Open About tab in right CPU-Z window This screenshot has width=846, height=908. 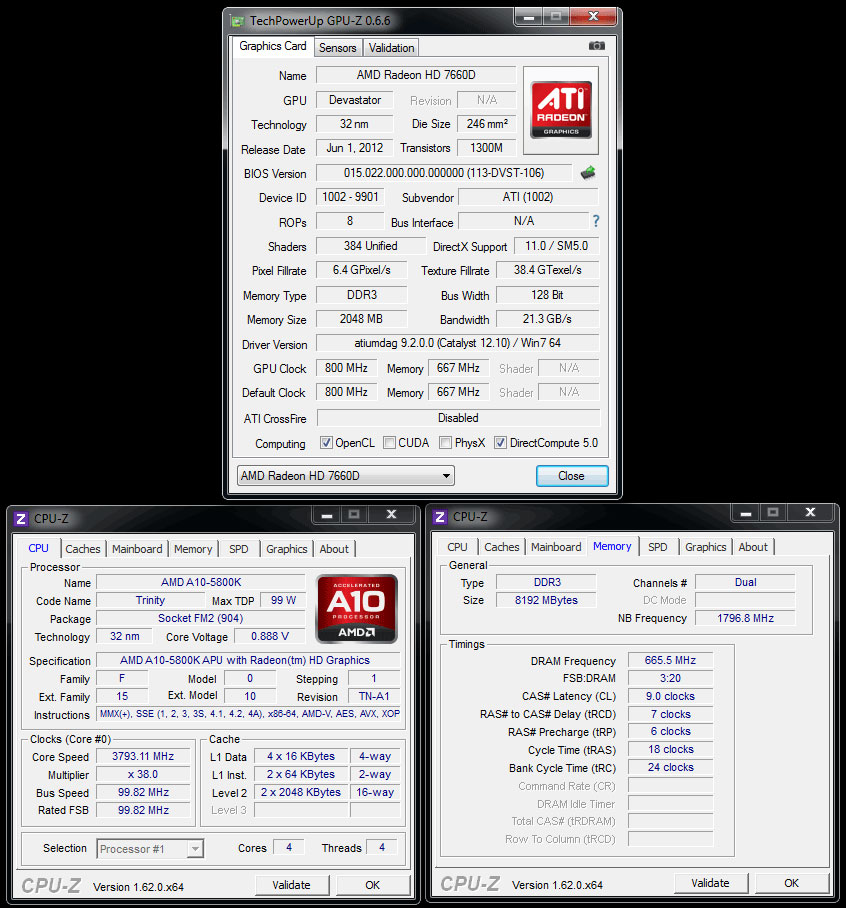[753, 547]
